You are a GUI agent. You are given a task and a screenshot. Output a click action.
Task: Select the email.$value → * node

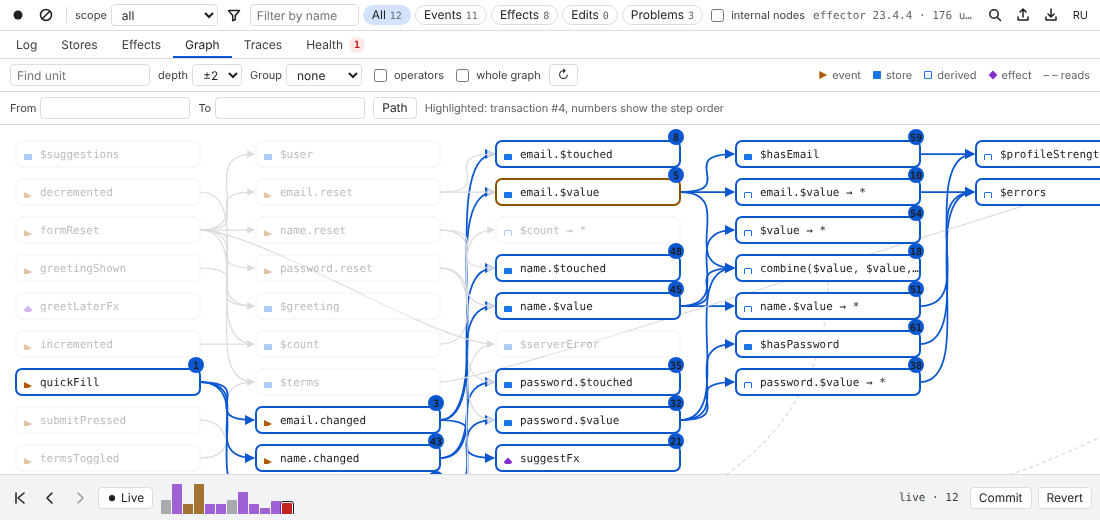pos(828,192)
